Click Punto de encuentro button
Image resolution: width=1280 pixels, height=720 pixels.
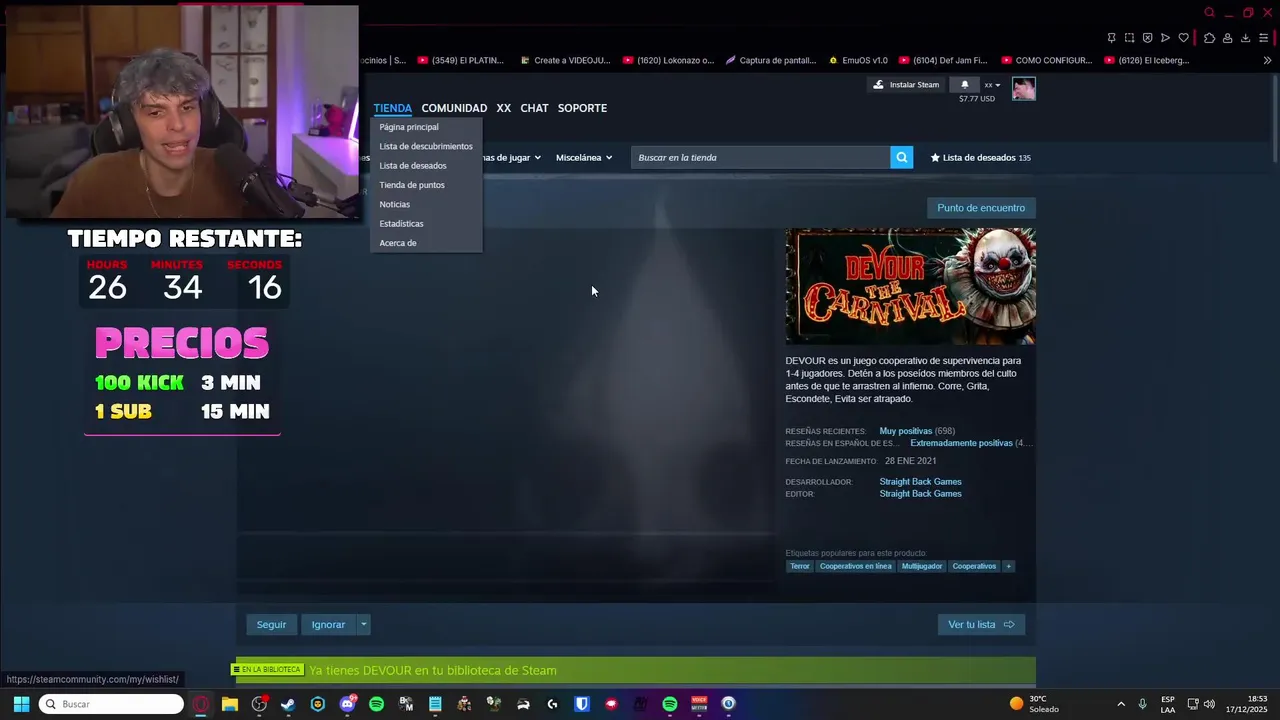click(981, 208)
